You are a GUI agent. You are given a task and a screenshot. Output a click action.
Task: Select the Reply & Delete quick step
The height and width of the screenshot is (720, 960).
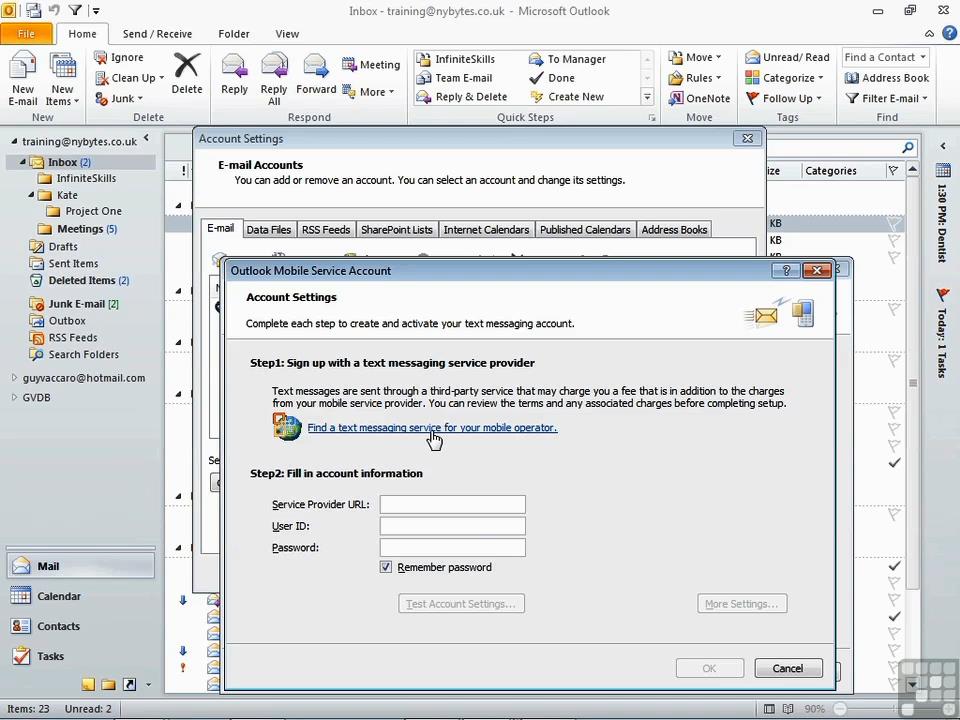[x=462, y=97]
